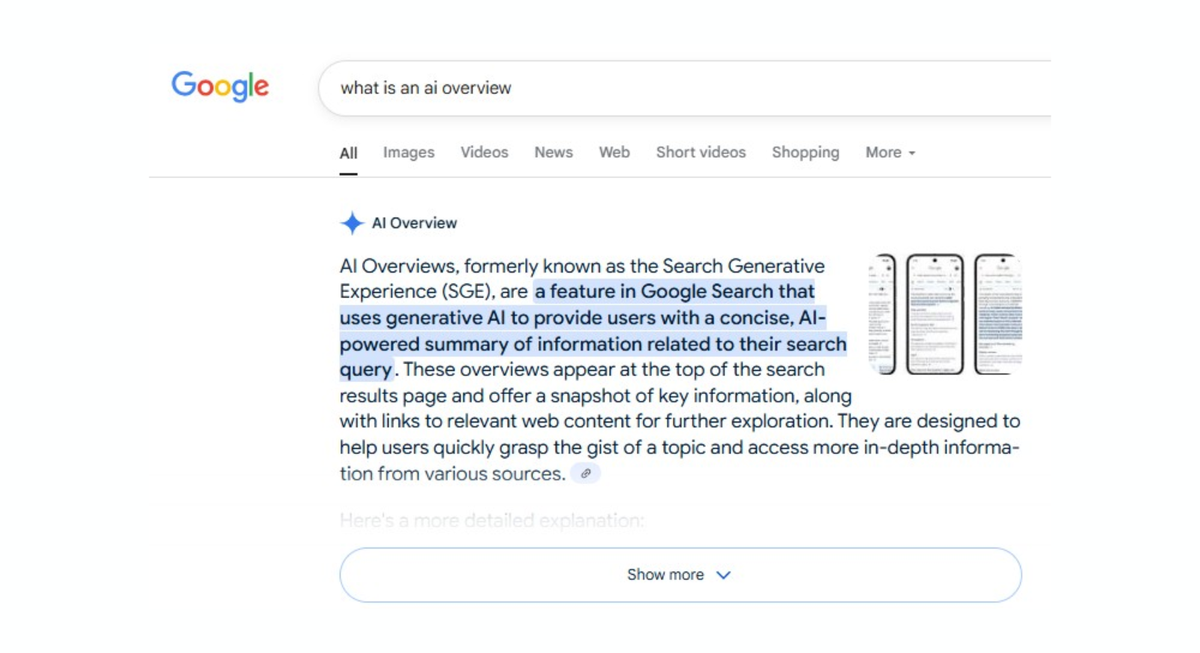Viewport: 1200px width, 653px height.
Task: Click the Show more button
Action: click(666, 574)
